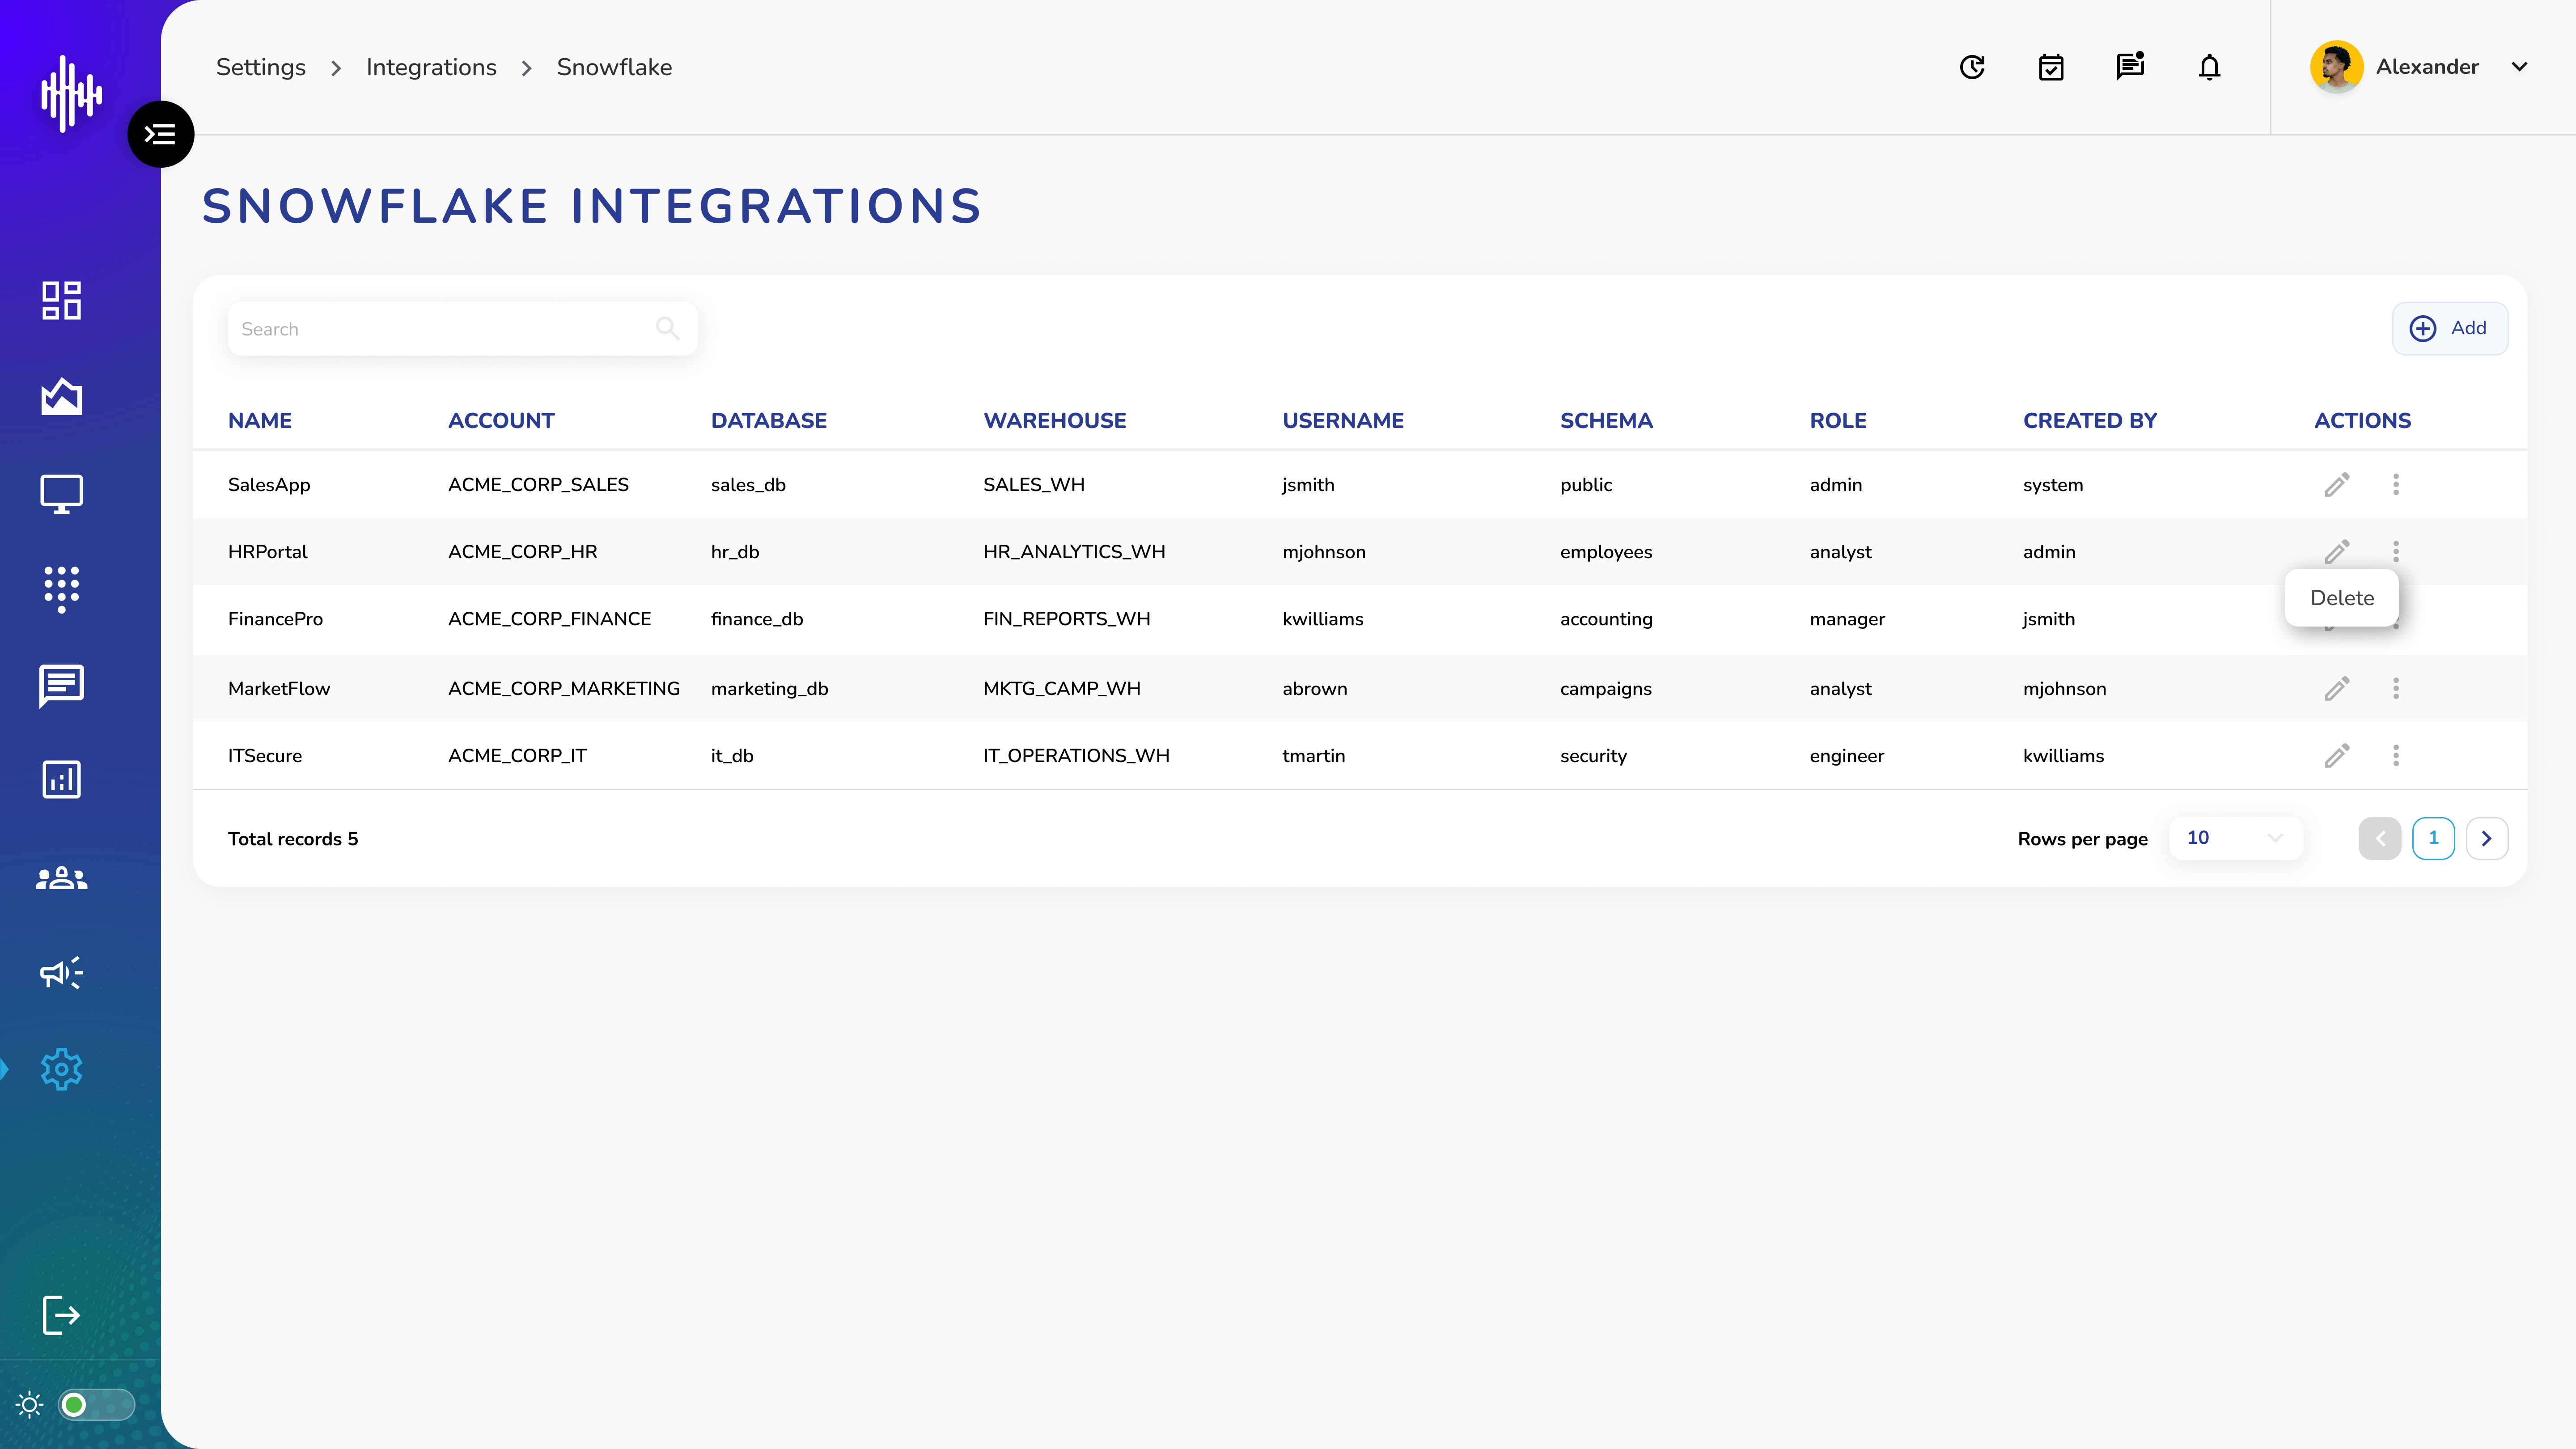Click the logout icon in sidebar
The height and width of the screenshot is (1449, 2576).
[61, 1315]
